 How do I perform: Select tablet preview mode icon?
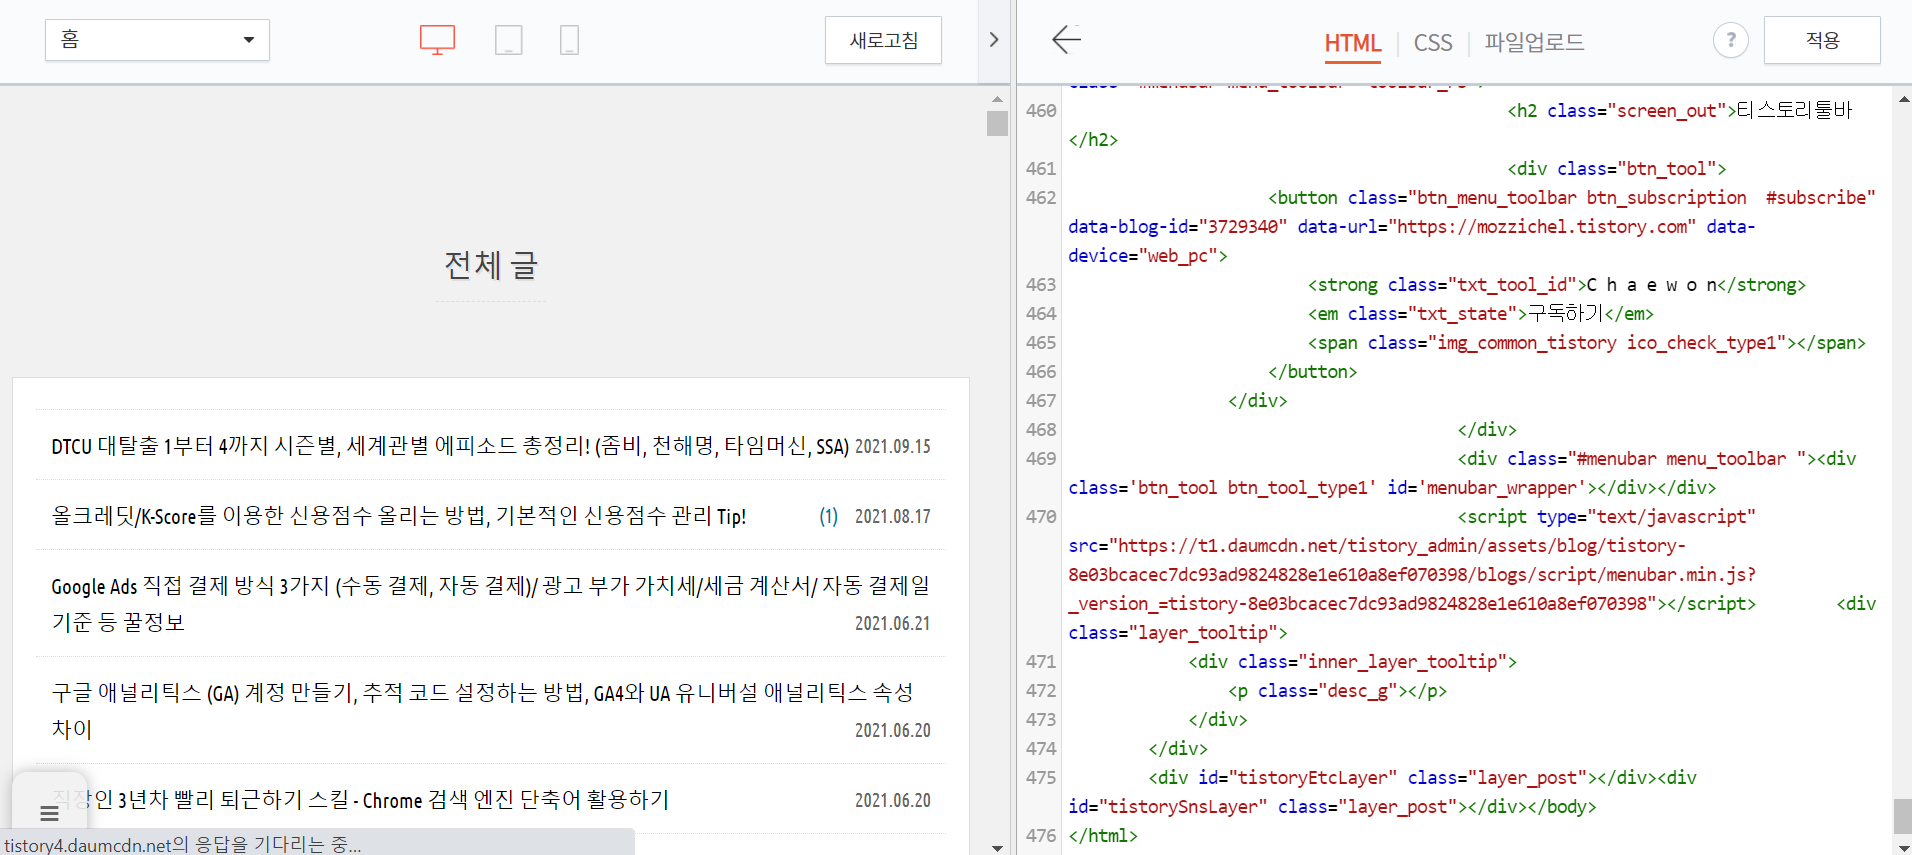[509, 40]
